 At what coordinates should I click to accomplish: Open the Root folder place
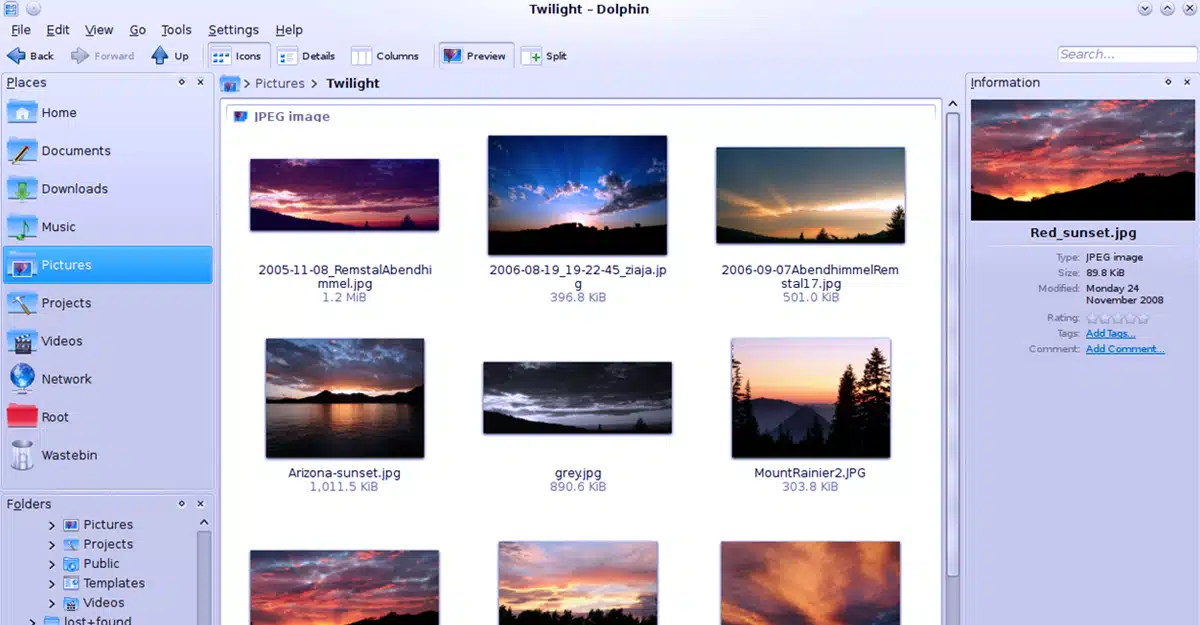(55, 417)
